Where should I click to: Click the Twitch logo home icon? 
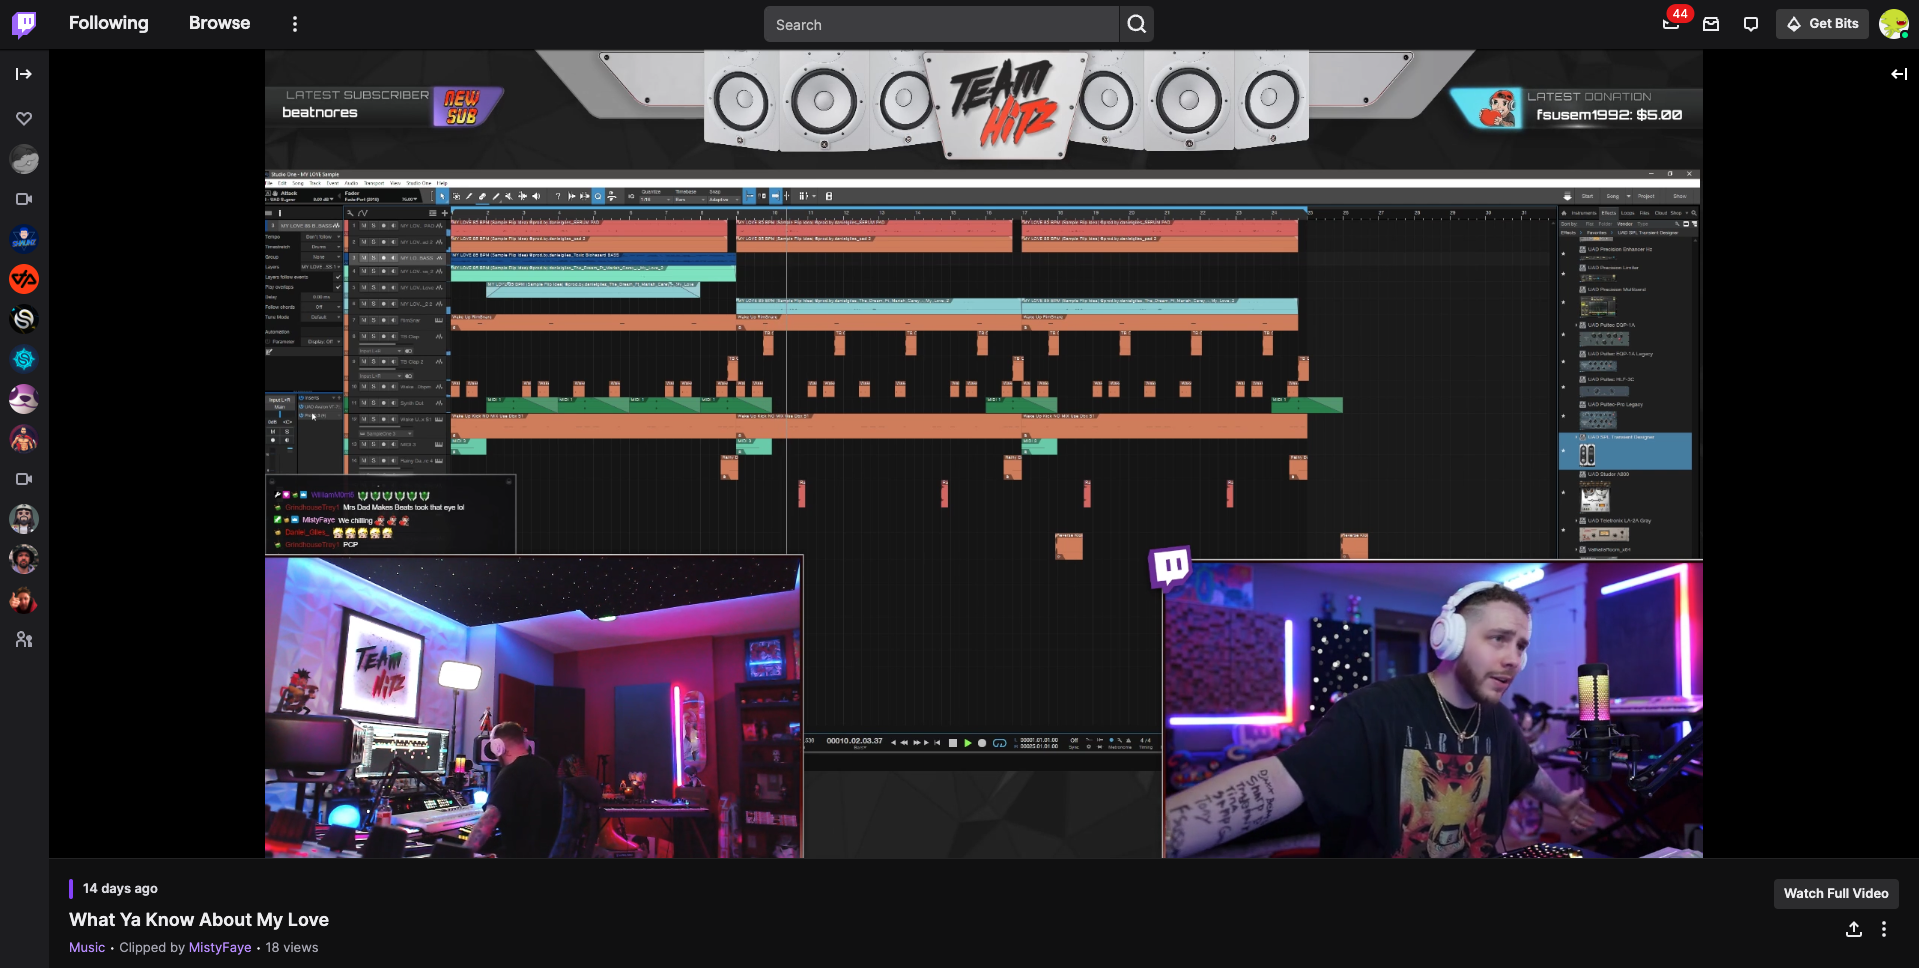24,24
